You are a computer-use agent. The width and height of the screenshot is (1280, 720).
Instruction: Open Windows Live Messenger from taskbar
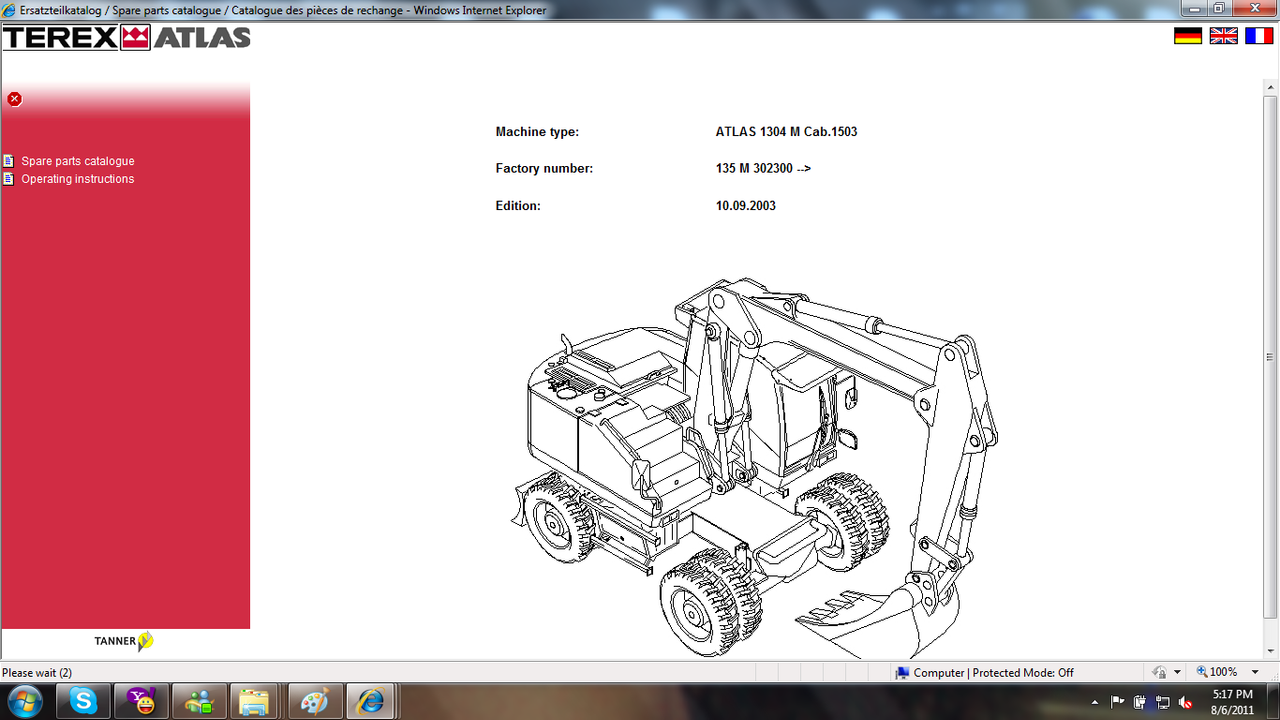(x=199, y=701)
